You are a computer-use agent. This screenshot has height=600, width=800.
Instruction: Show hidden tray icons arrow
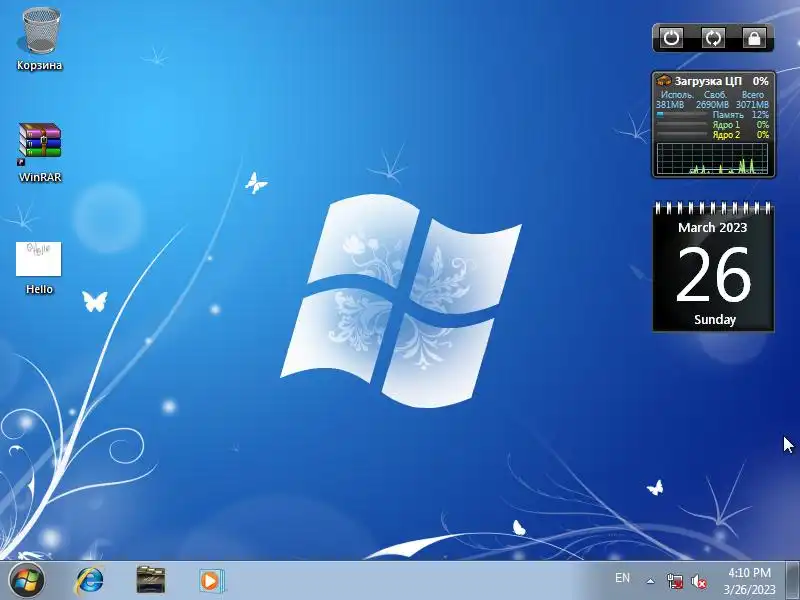pos(651,581)
